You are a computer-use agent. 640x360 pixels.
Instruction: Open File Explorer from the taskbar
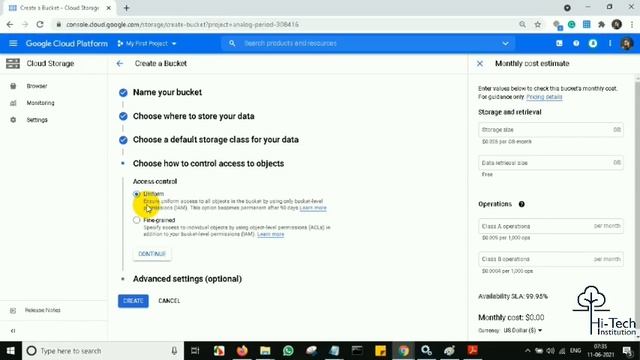pyautogui.click(x=265, y=351)
